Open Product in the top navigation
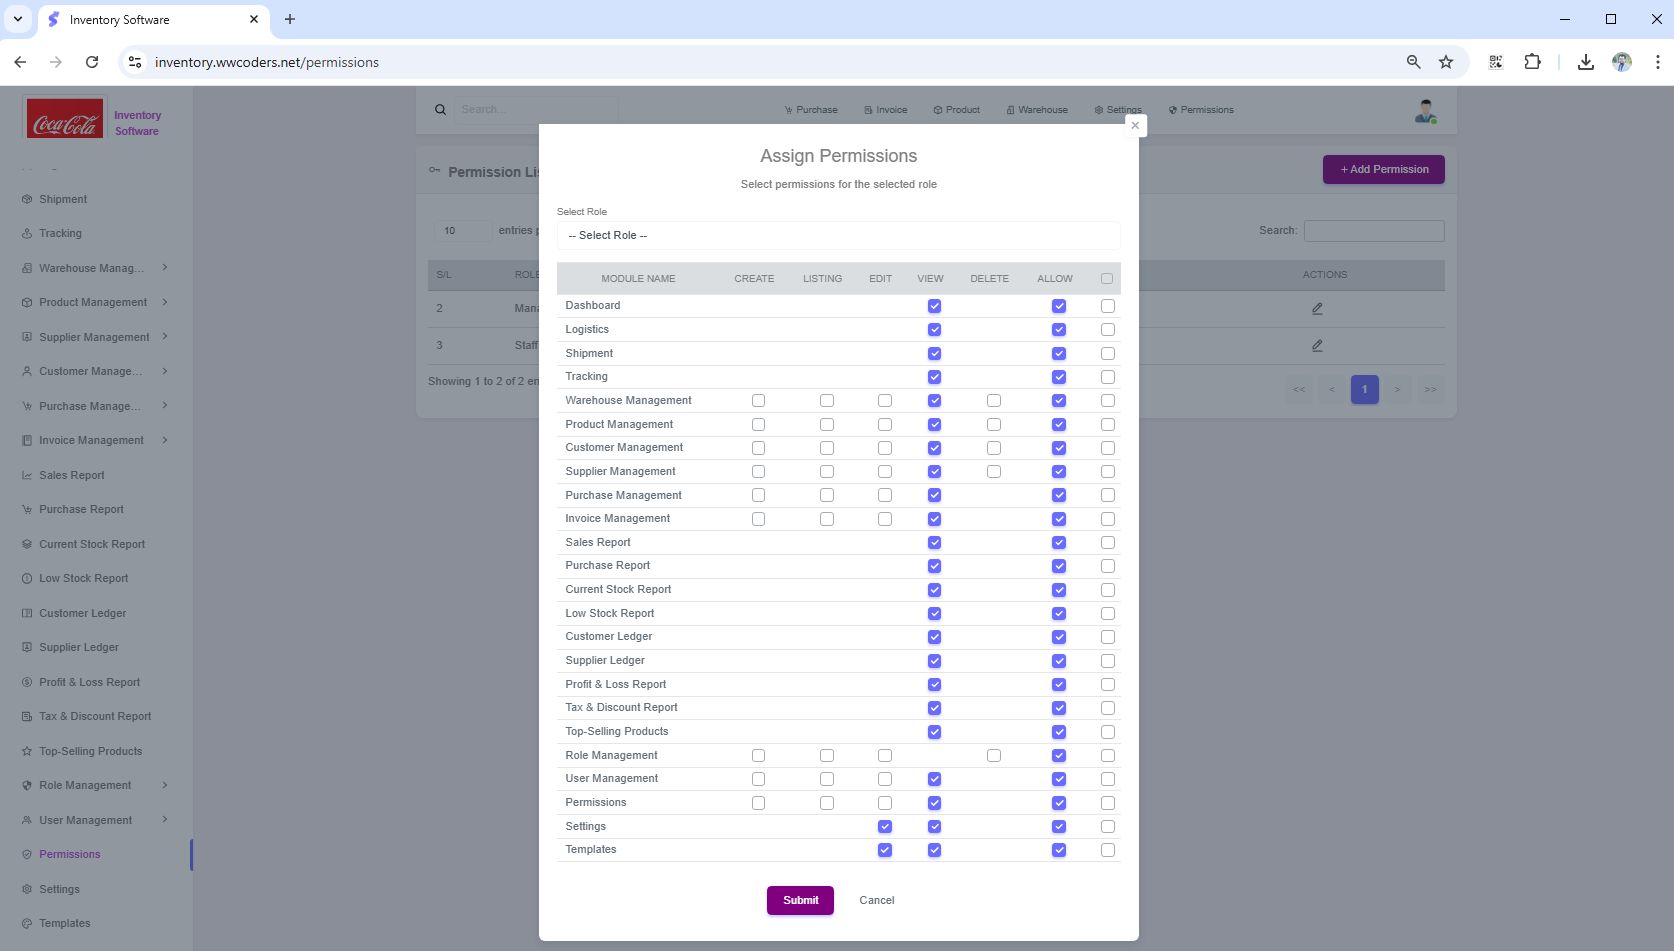Image resolution: width=1674 pixels, height=951 pixels. click(956, 110)
